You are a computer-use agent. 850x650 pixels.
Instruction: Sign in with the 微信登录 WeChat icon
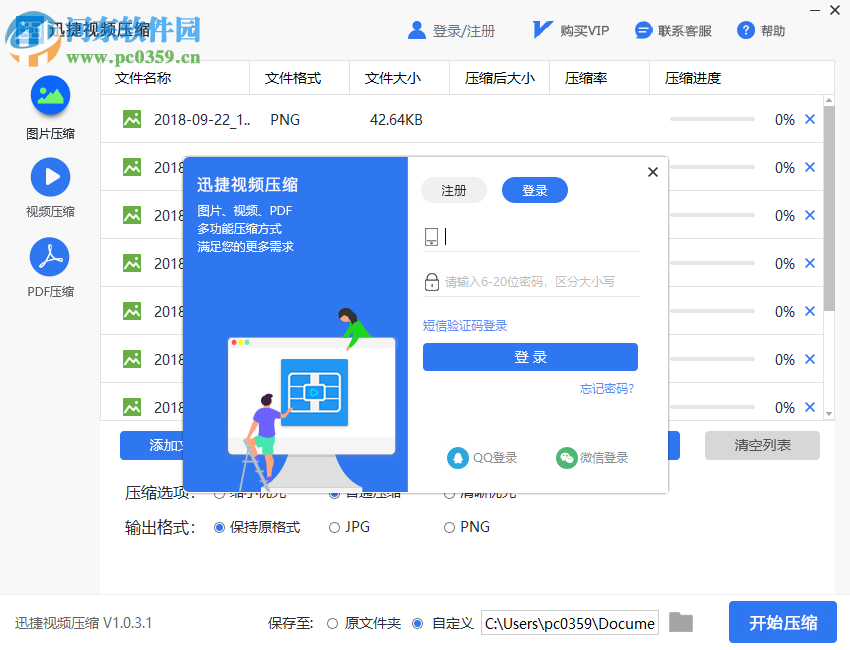[x=567, y=458]
